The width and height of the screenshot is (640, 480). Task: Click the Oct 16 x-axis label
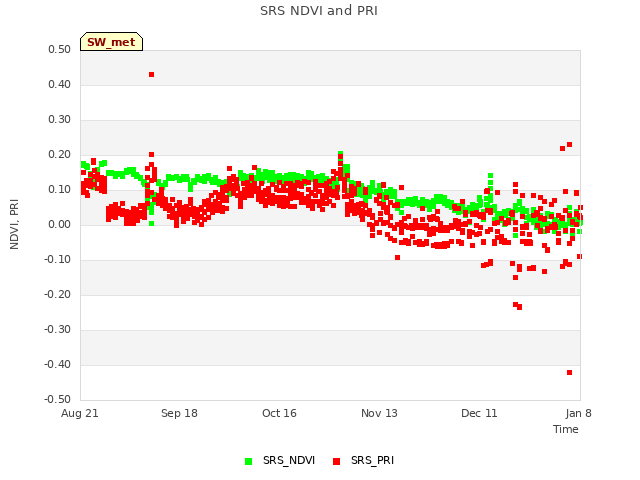click(x=279, y=413)
